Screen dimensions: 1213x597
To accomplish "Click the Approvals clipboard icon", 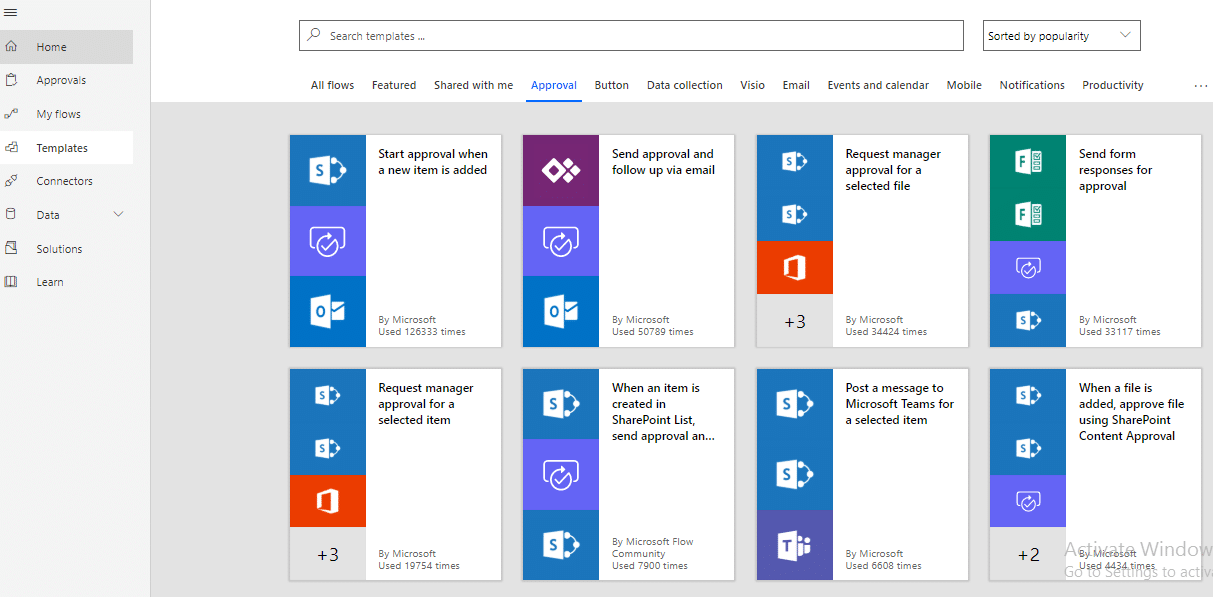I will [11, 80].
